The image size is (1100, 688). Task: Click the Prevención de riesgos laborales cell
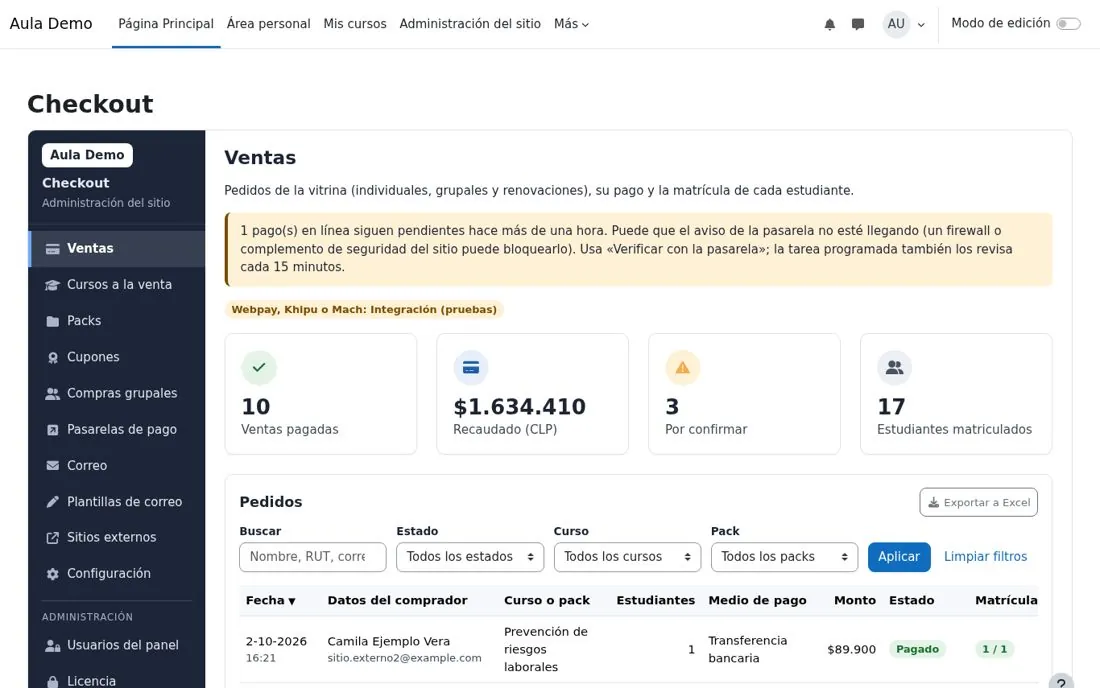pyautogui.click(x=546, y=649)
